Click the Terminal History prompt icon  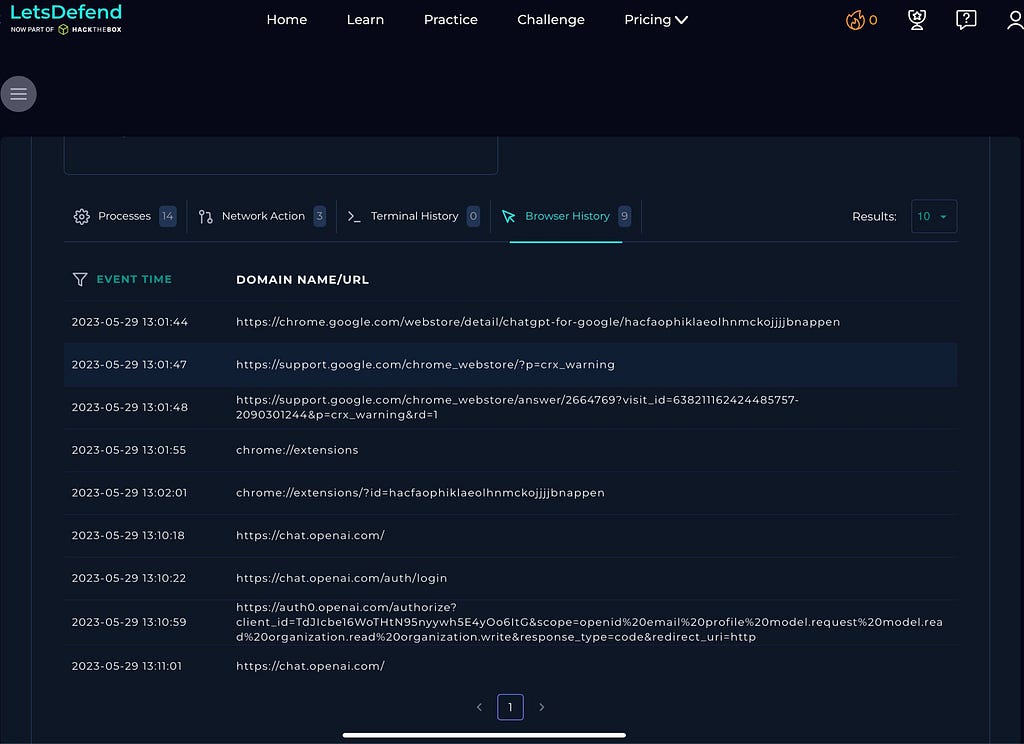(x=354, y=216)
